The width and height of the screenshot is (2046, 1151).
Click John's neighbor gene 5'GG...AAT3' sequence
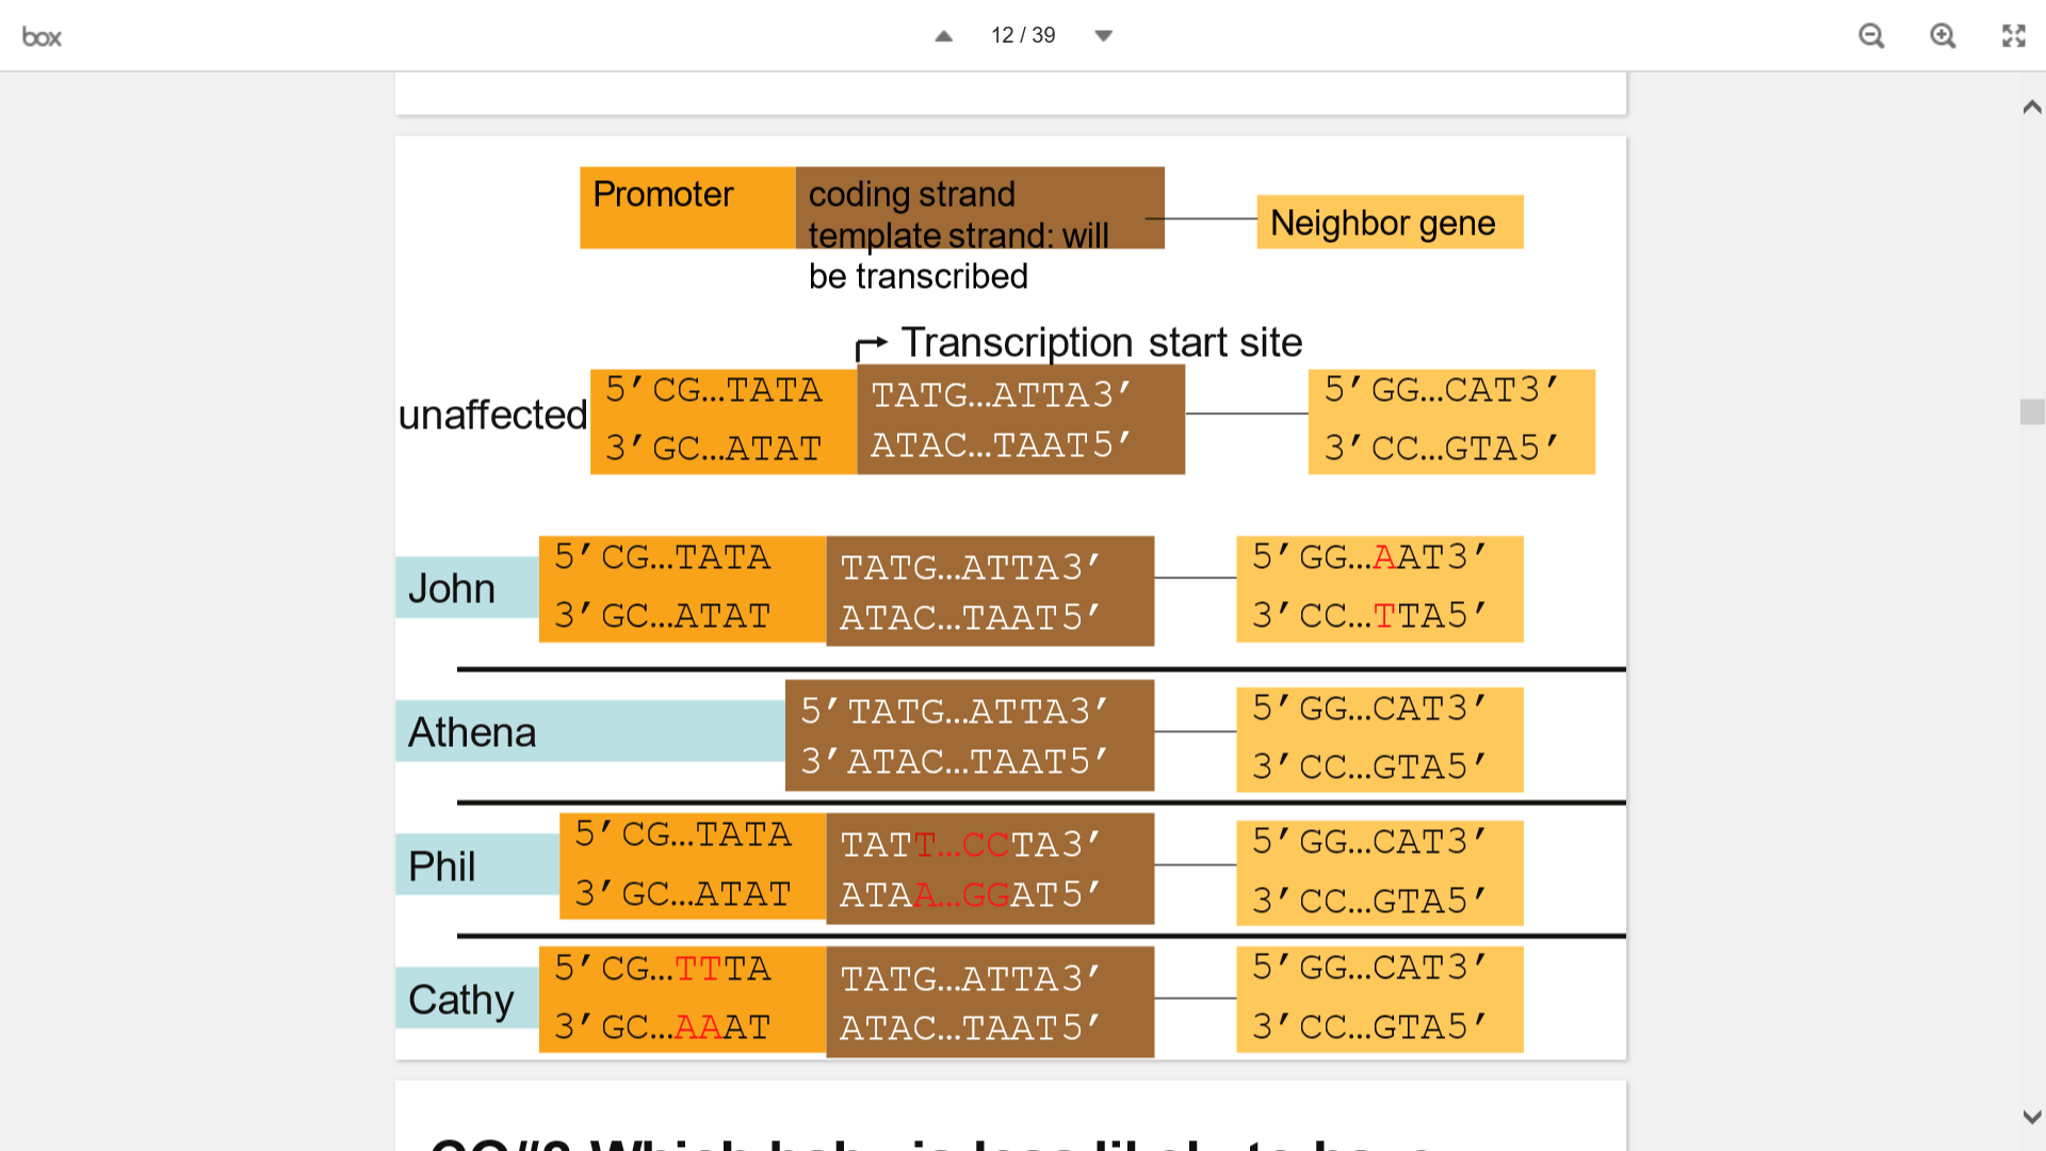(x=1369, y=556)
